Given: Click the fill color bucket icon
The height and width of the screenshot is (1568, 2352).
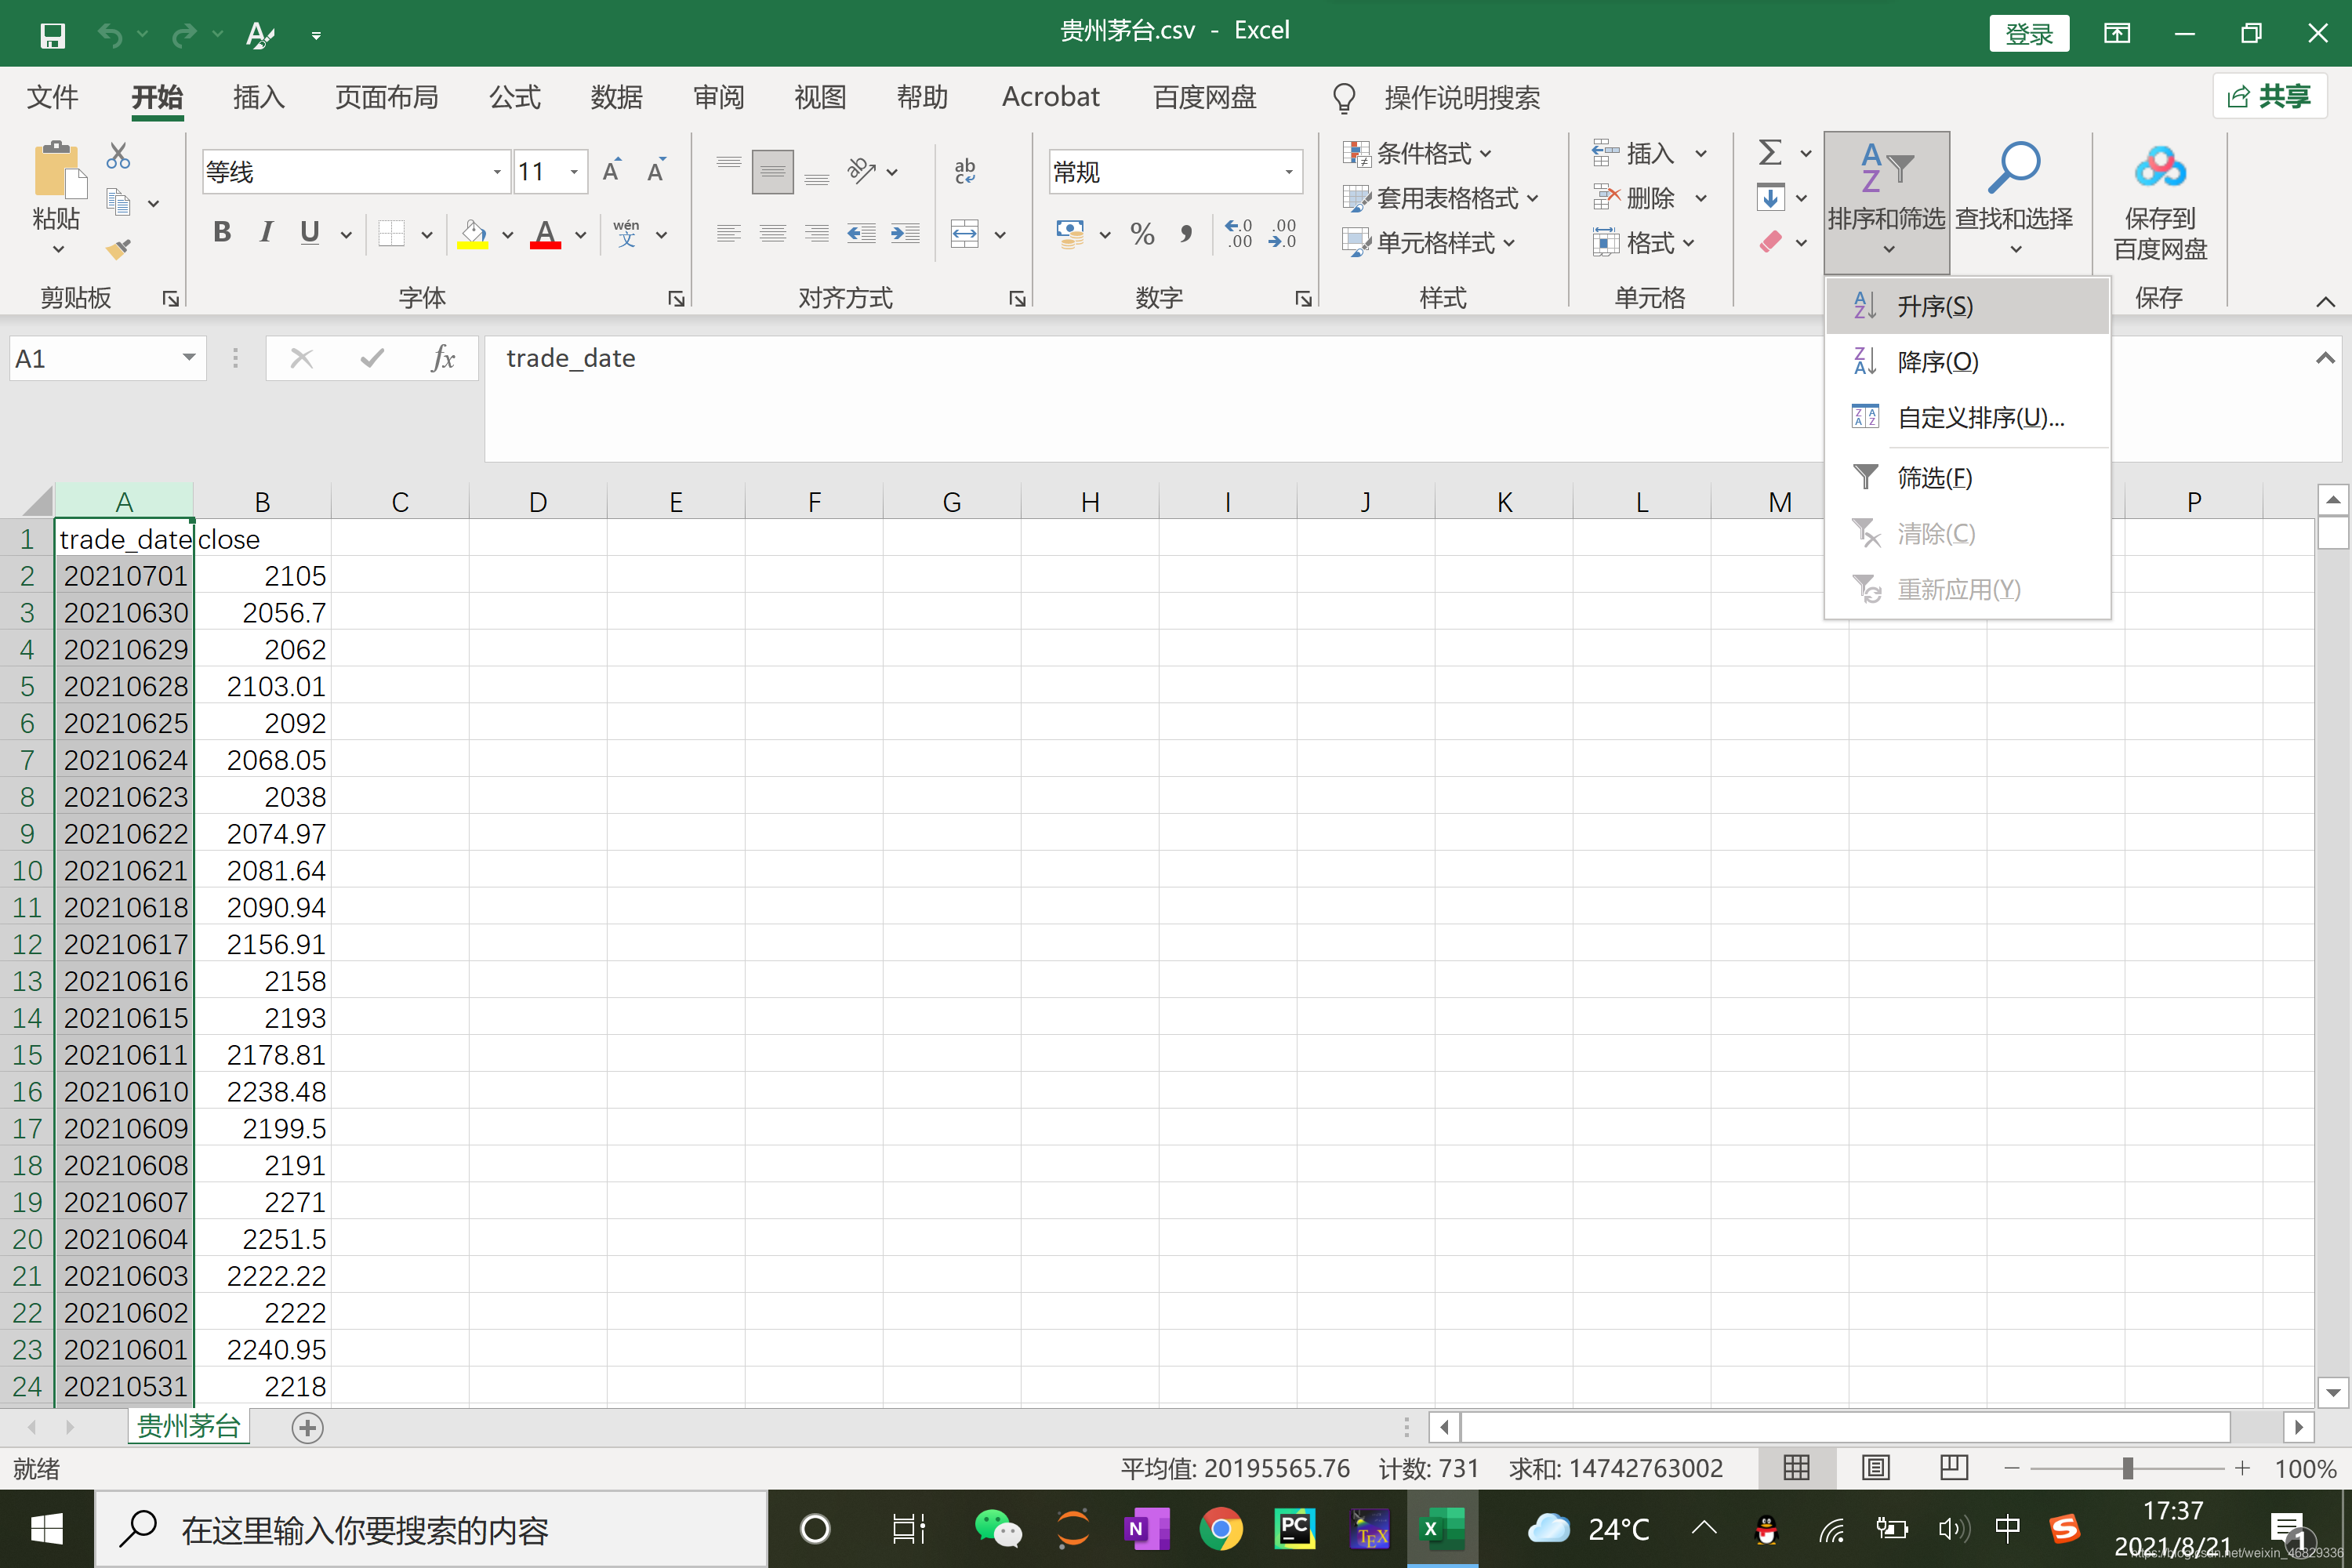Looking at the screenshot, I should (472, 234).
